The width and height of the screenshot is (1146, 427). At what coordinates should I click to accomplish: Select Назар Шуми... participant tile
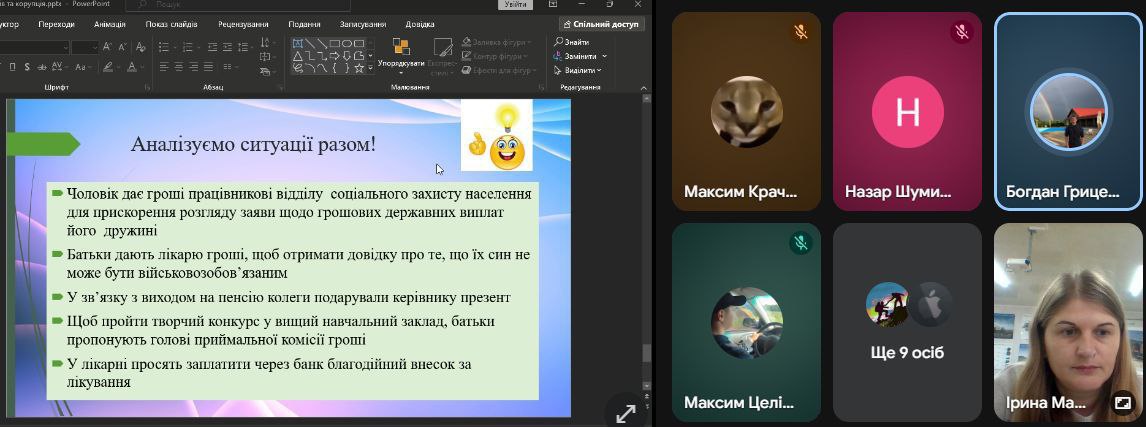(x=907, y=111)
